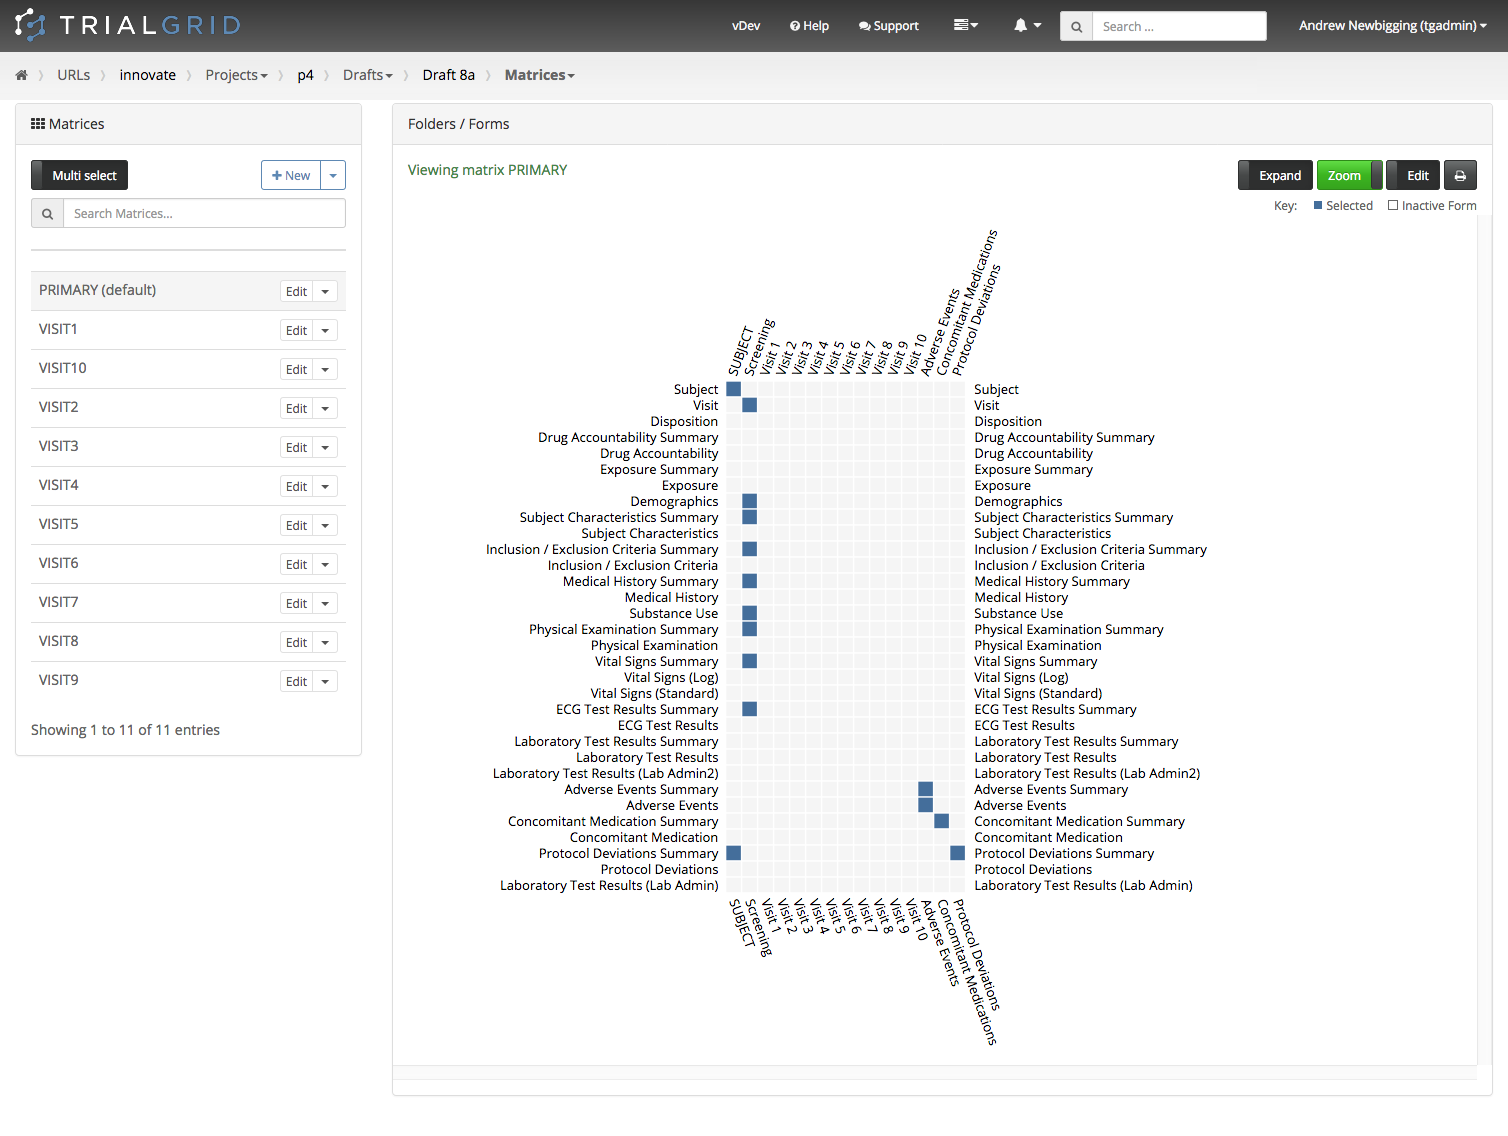The height and width of the screenshot is (1136, 1508).
Task: Open the notifications bell menu
Action: (1027, 25)
